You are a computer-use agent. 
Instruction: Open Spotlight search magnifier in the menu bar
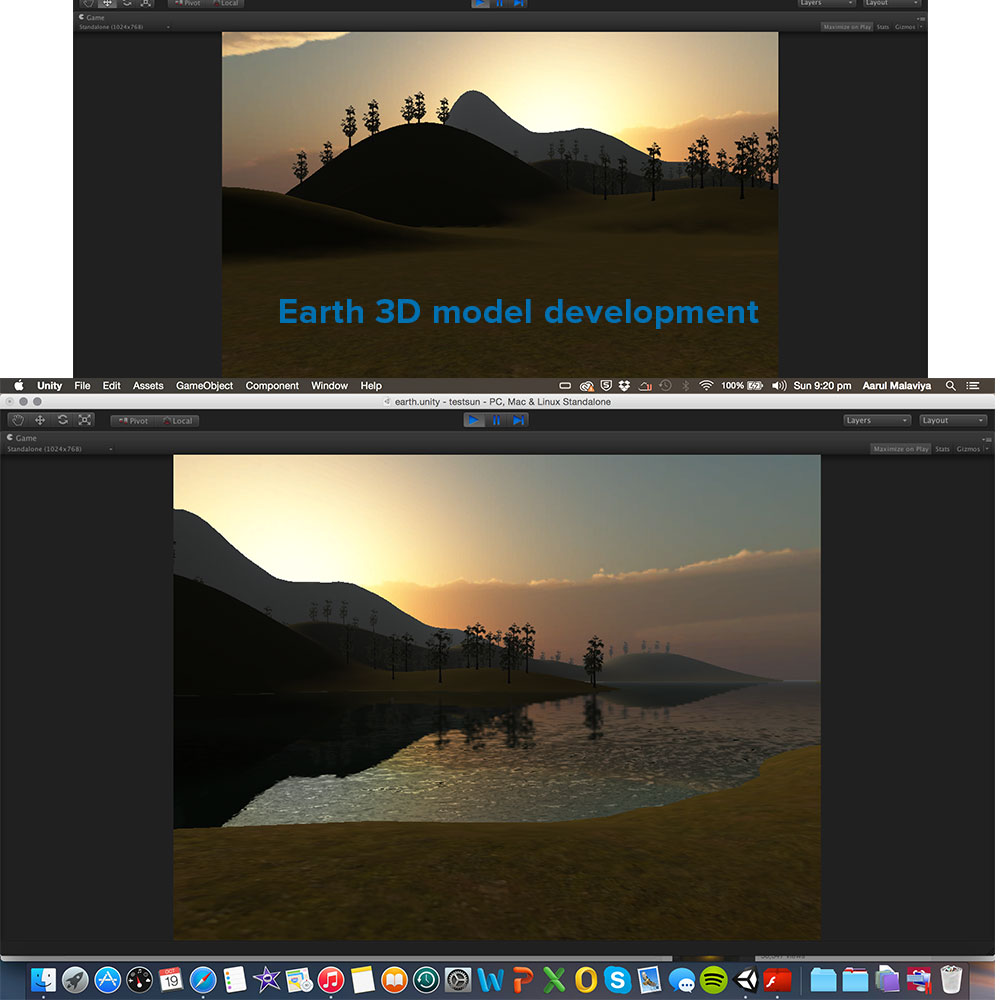(950, 386)
